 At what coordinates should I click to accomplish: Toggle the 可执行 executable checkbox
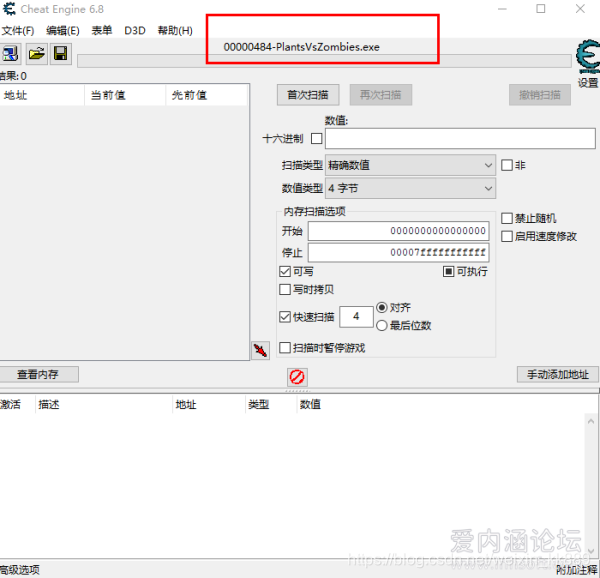coord(448,272)
